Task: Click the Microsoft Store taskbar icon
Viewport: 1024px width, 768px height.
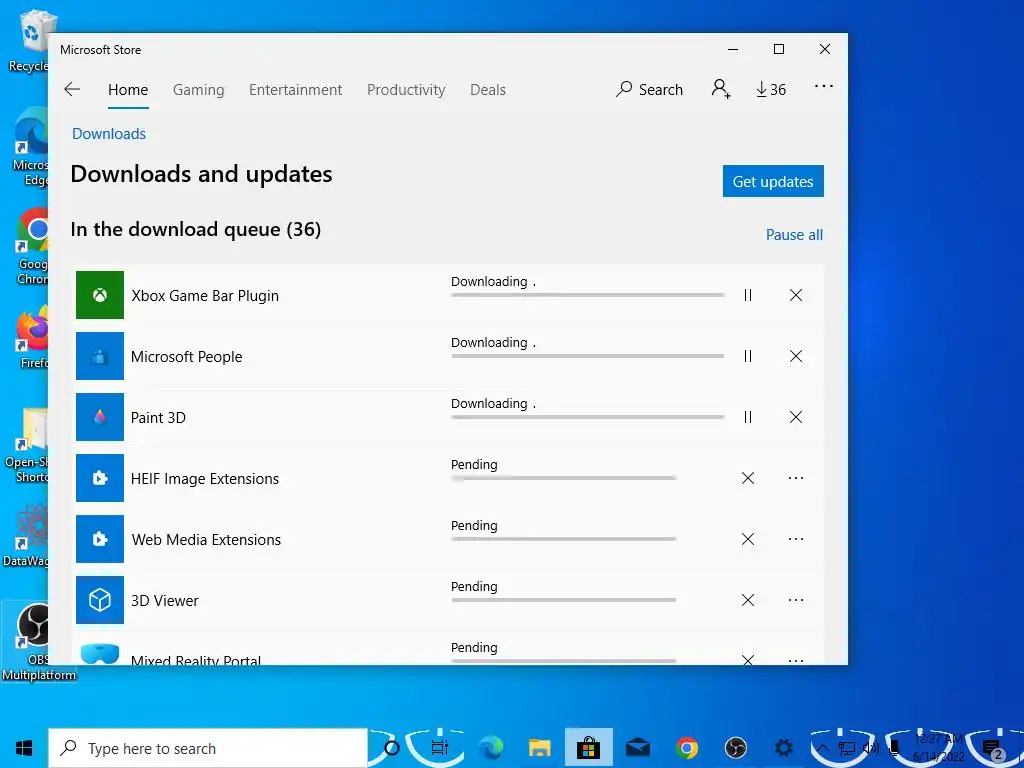Action: coord(588,748)
